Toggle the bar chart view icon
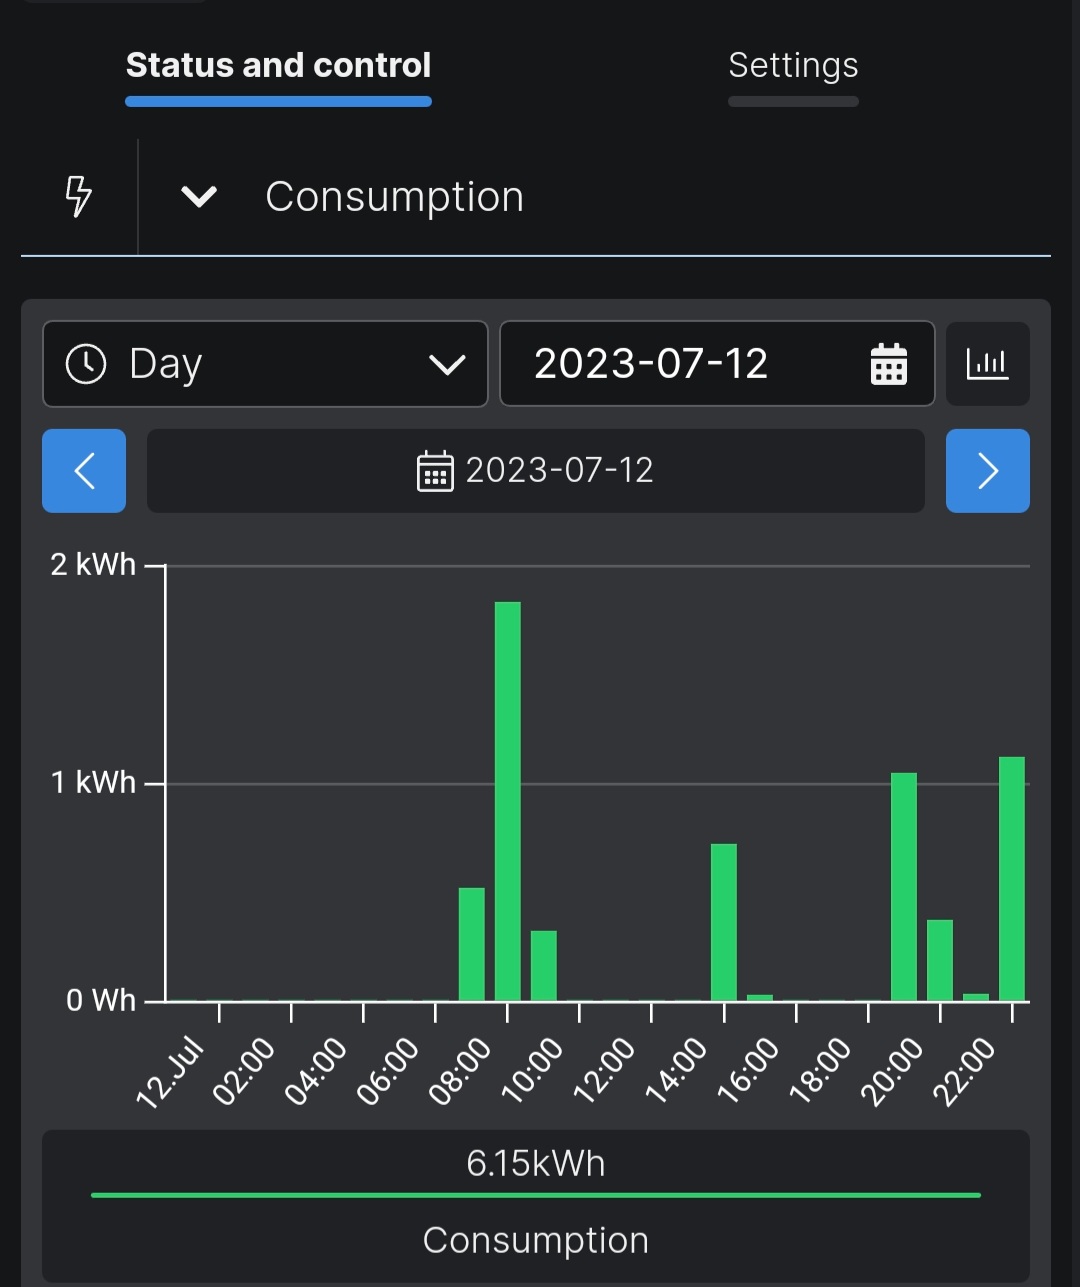This screenshot has height=1287, width=1080. [x=987, y=364]
